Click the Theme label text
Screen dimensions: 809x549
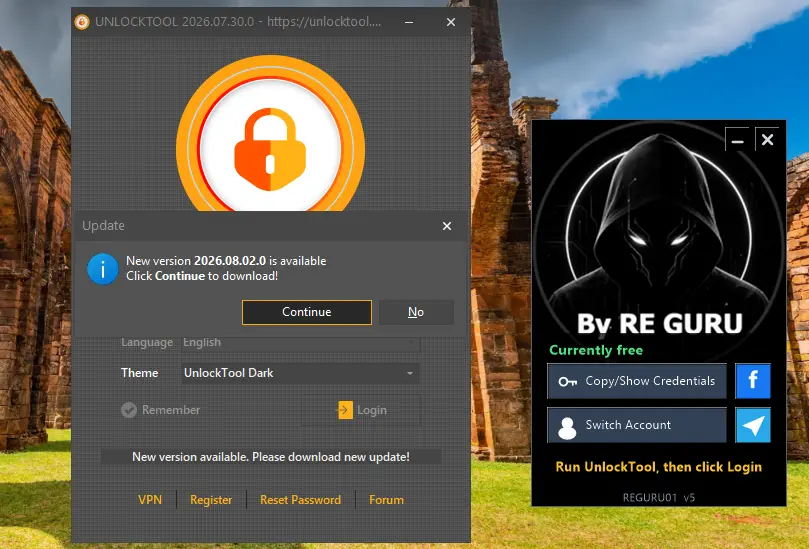(139, 373)
